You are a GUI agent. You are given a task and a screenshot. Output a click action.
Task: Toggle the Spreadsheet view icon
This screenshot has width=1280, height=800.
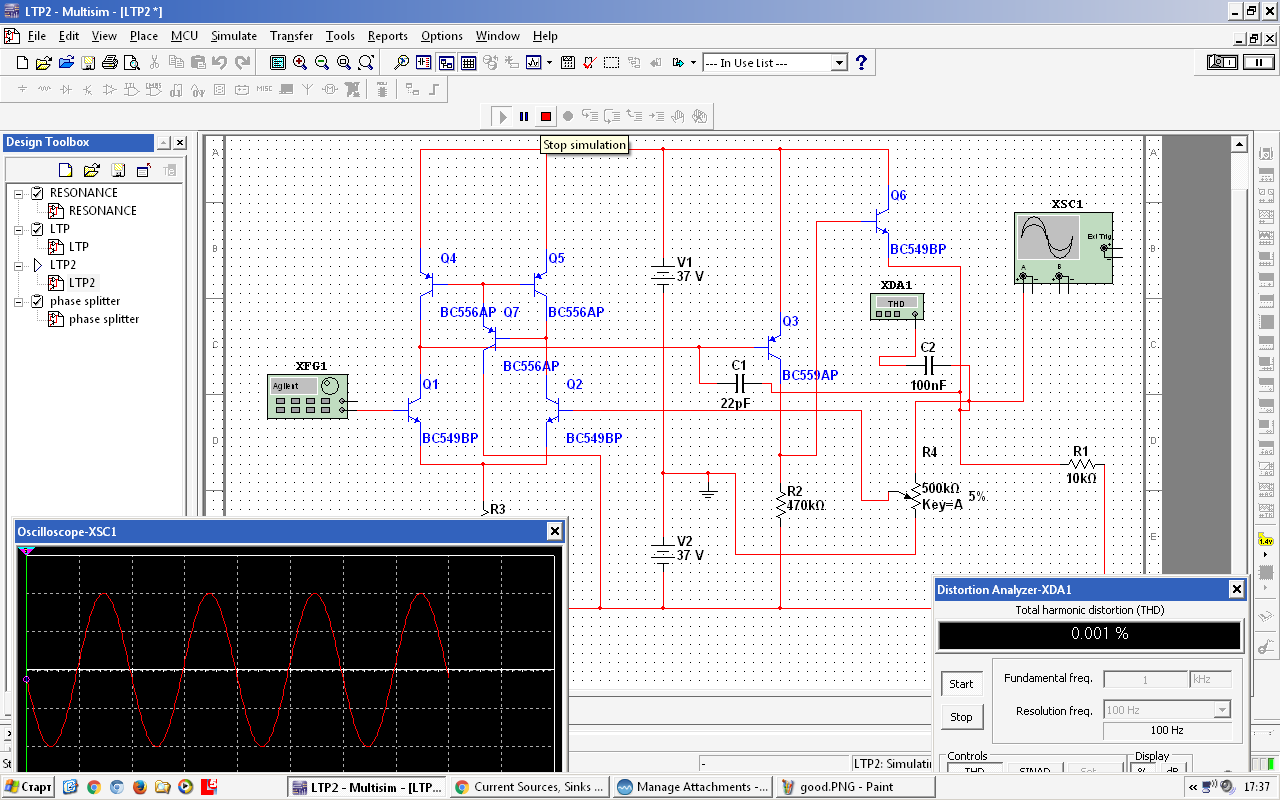[468, 62]
